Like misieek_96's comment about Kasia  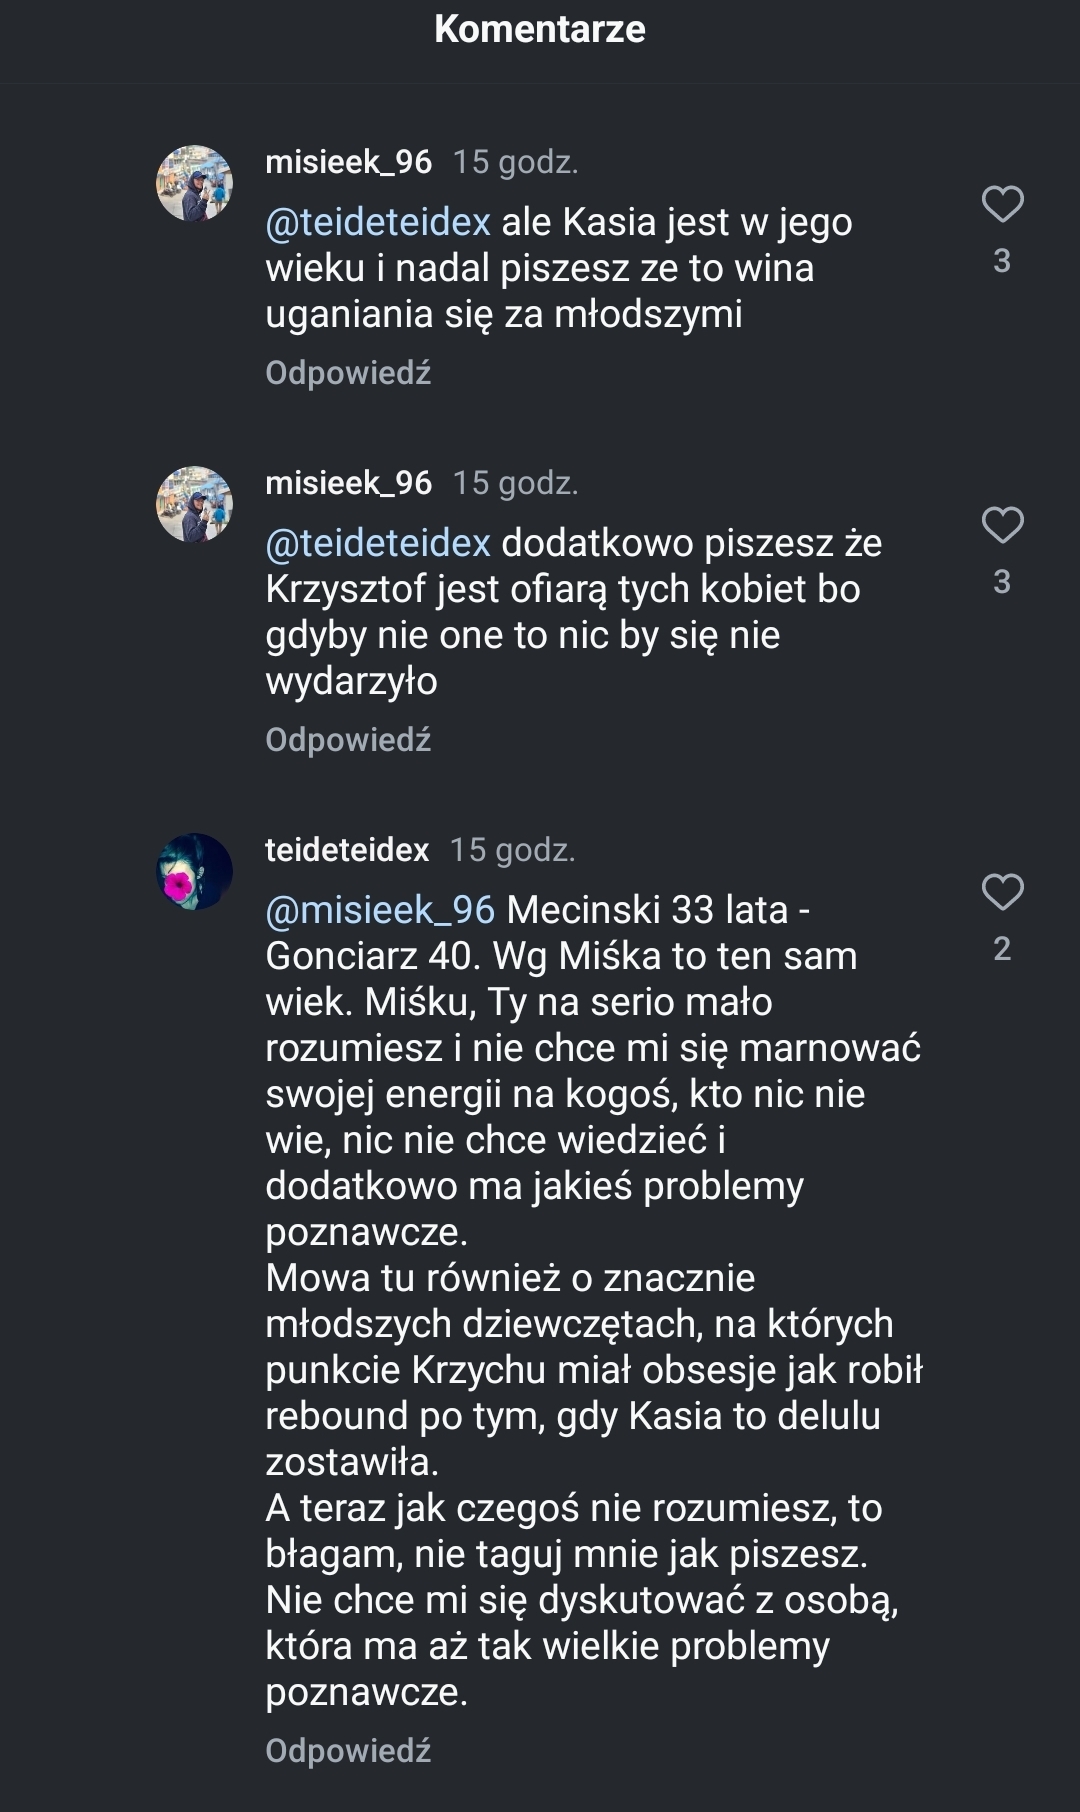(x=1002, y=204)
